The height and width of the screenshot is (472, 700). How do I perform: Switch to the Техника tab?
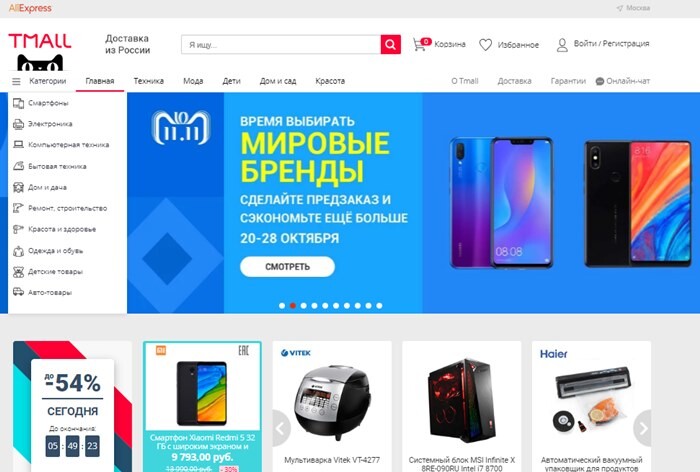click(x=149, y=81)
